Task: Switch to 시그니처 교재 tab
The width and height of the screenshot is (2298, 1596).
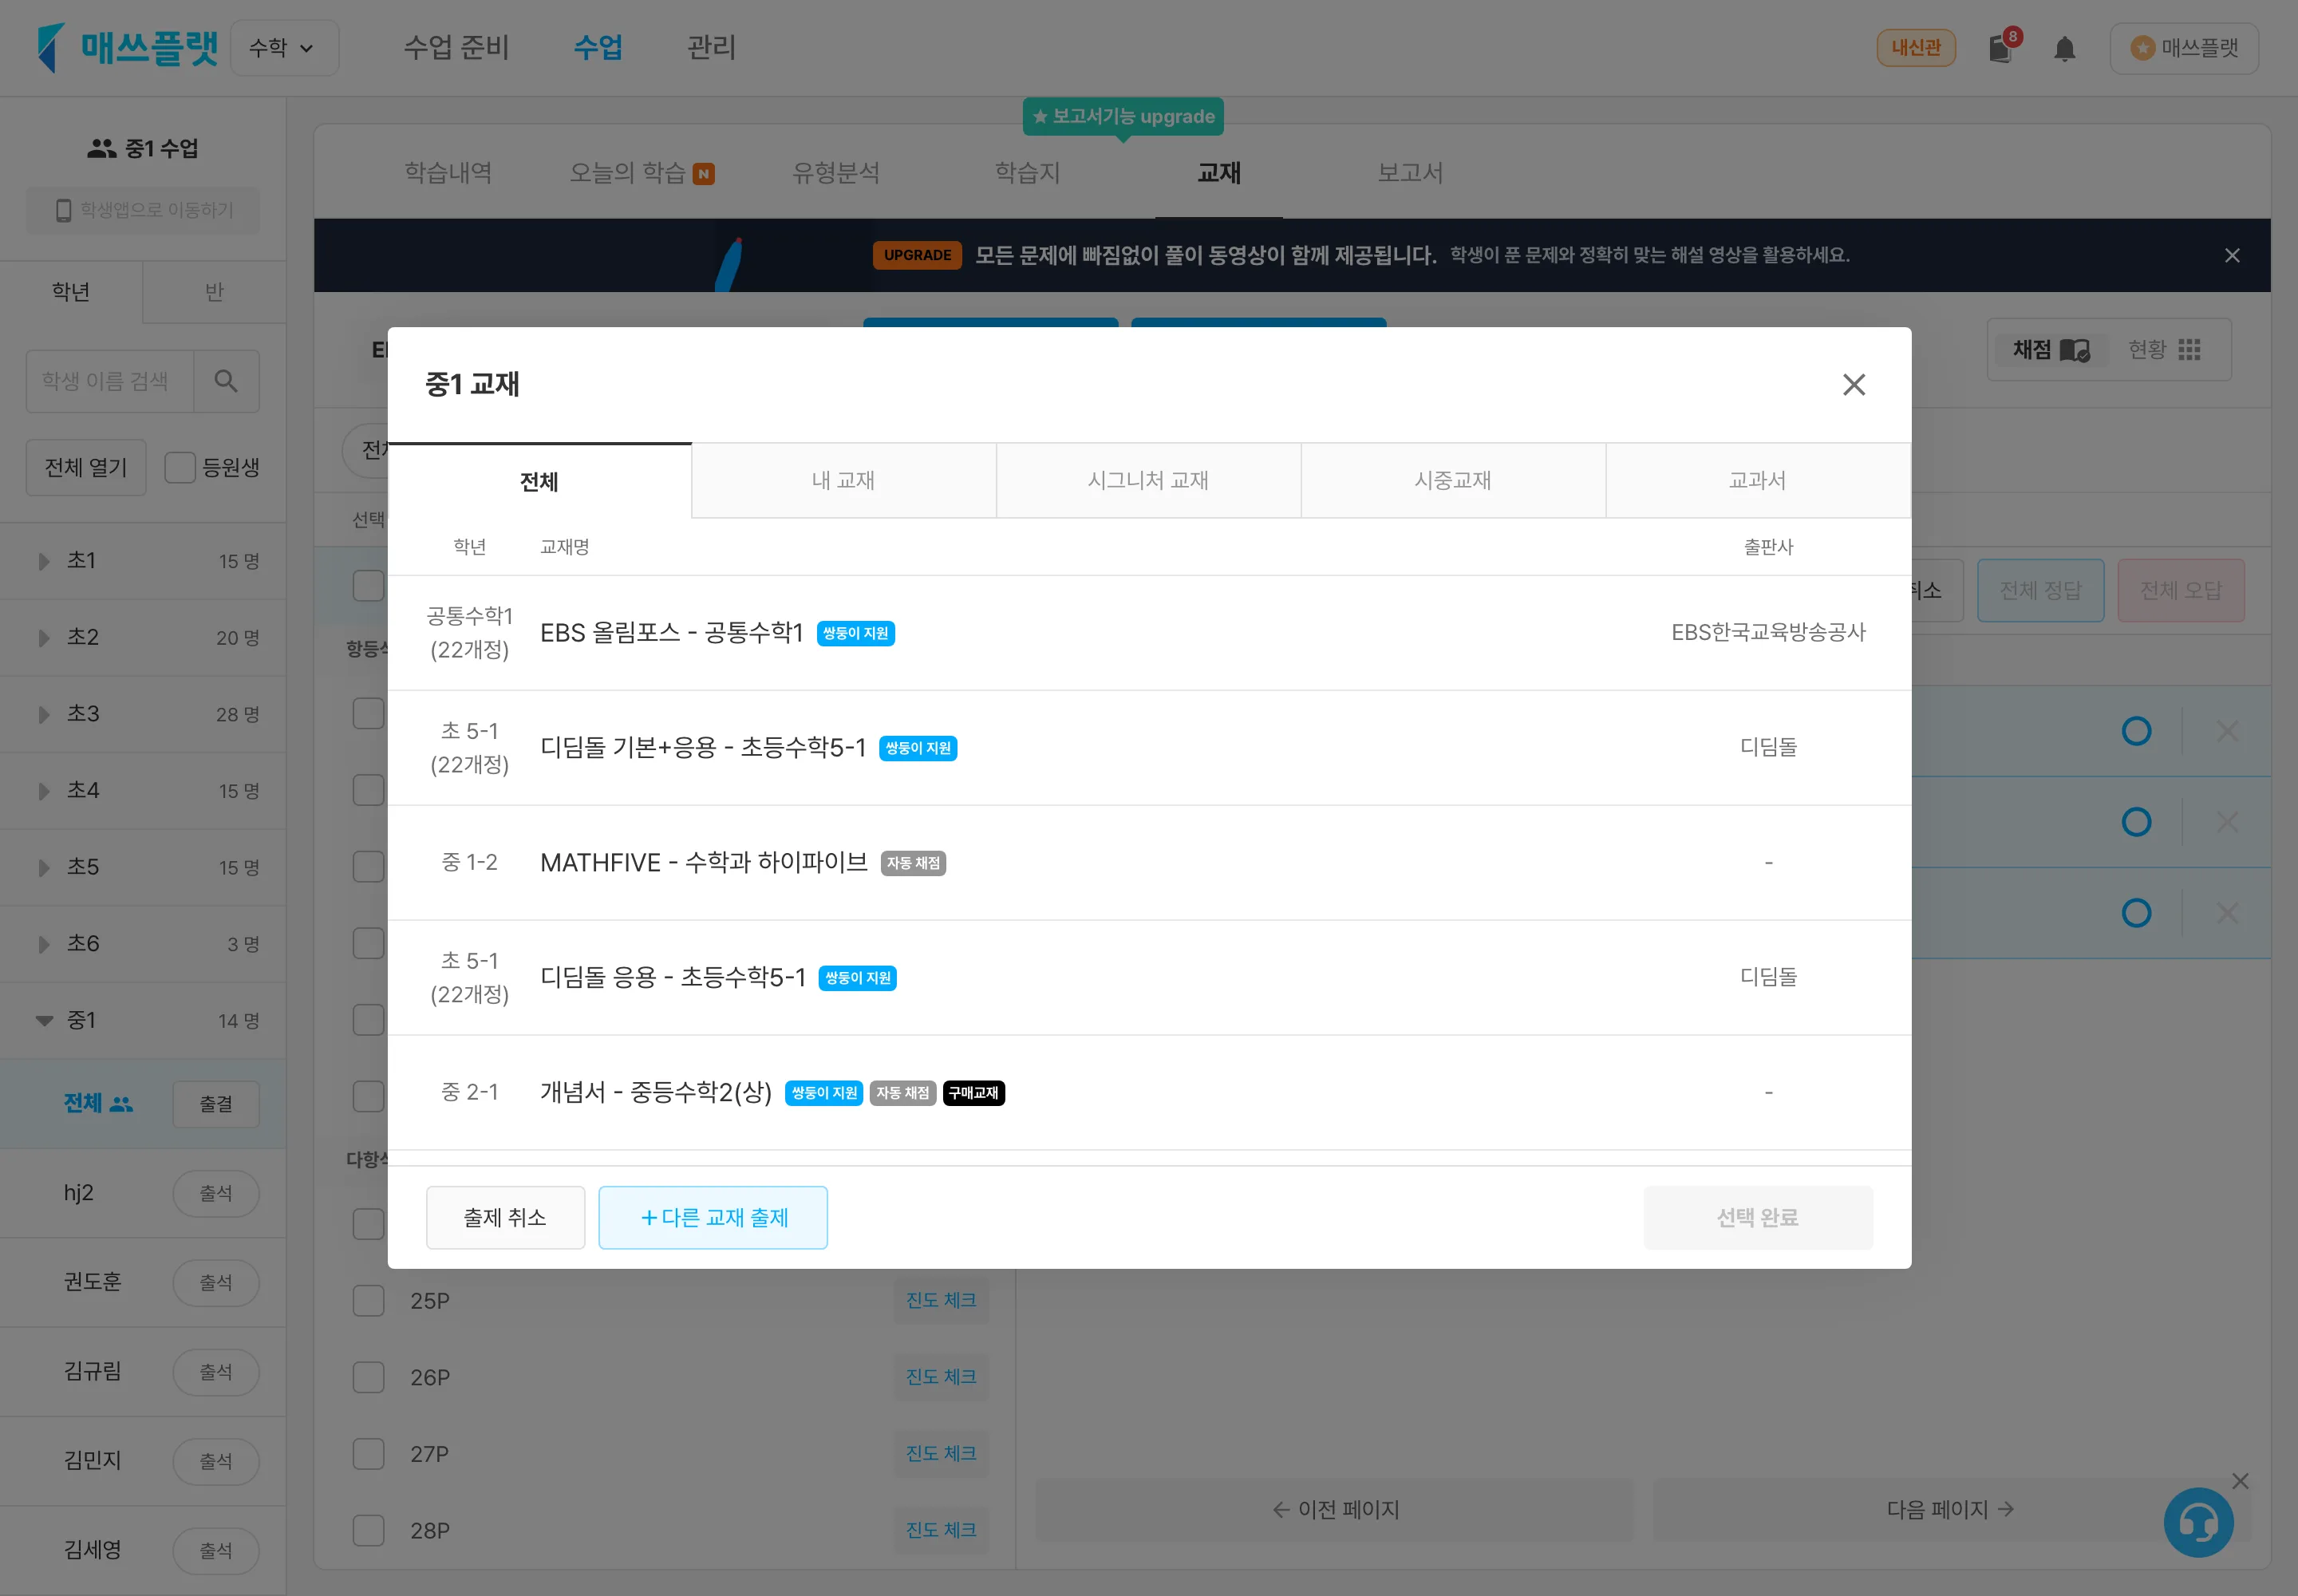Action: point(1148,481)
